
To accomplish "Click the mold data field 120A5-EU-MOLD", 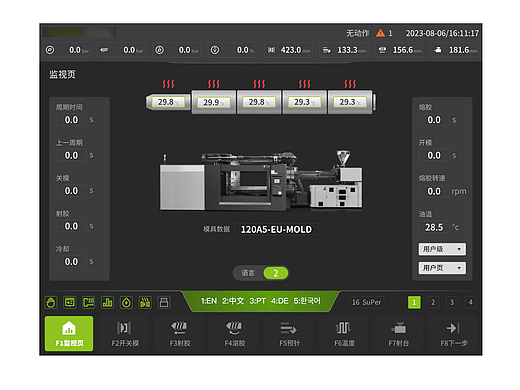I will click(276, 229).
